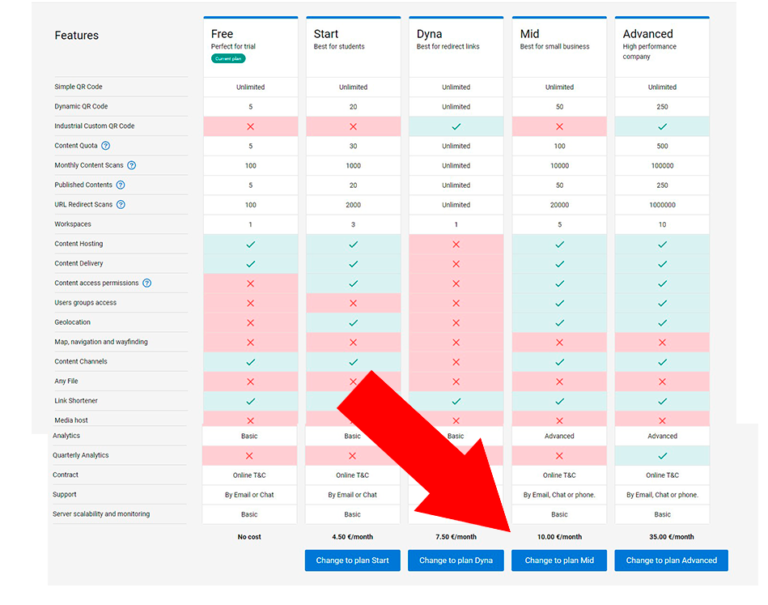Click the Features heading
Image resolution: width=768 pixels, height=605 pixels.
[x=76, y=35]
